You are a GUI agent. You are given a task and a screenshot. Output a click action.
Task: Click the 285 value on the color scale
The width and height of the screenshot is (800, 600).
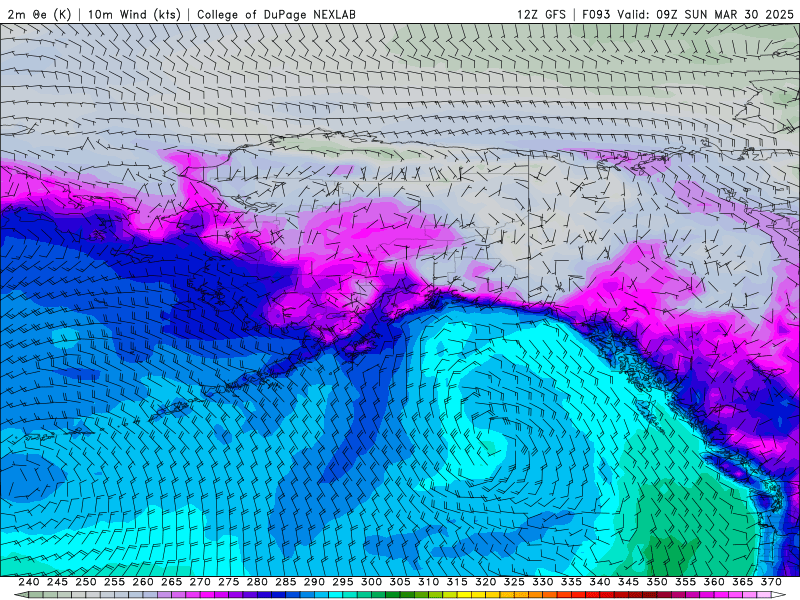pos(286,582)
